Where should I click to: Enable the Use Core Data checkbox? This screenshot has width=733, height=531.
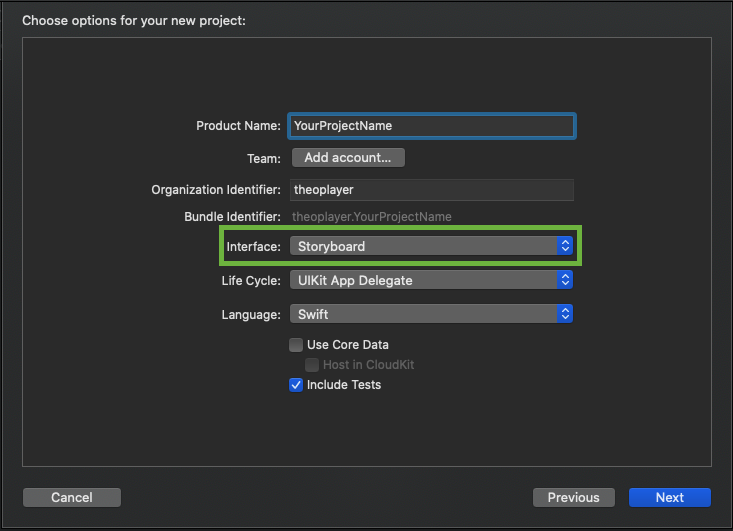[296, 345]
